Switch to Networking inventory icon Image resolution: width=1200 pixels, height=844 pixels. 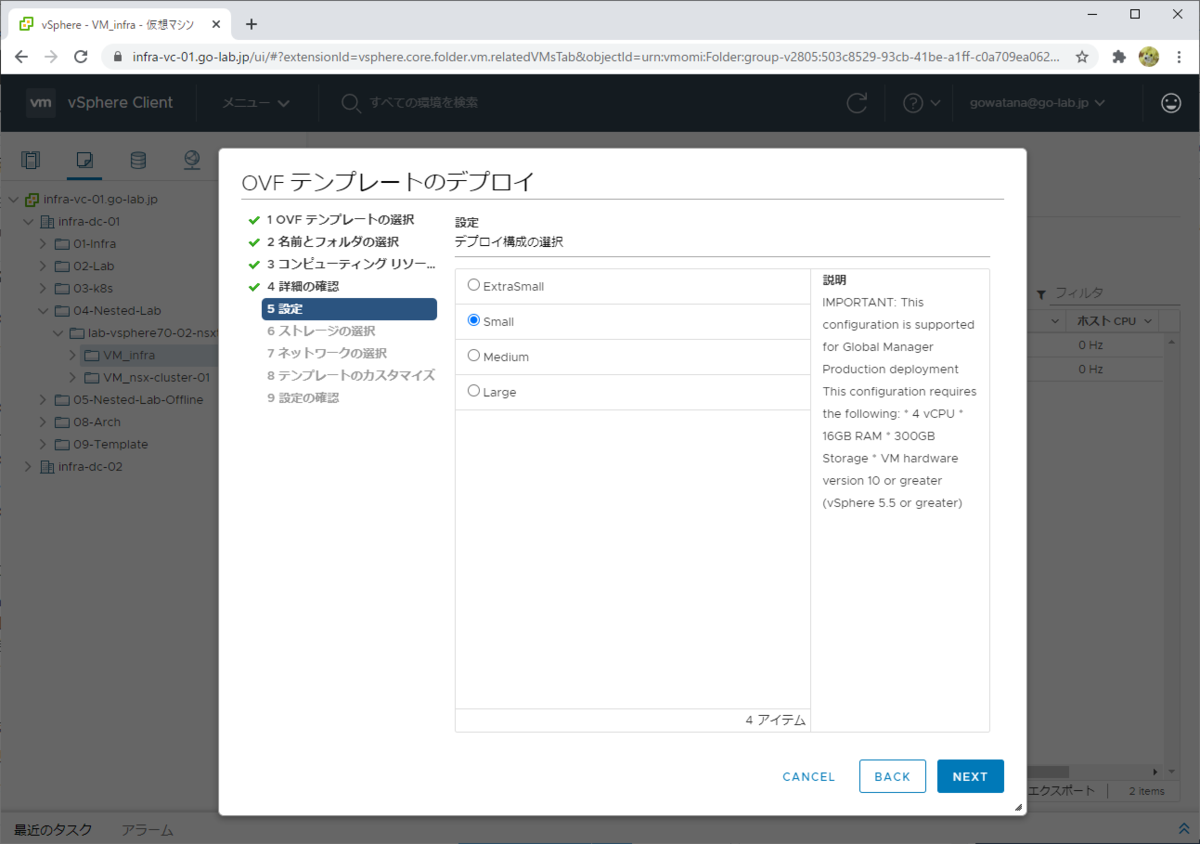click(192, 159)
